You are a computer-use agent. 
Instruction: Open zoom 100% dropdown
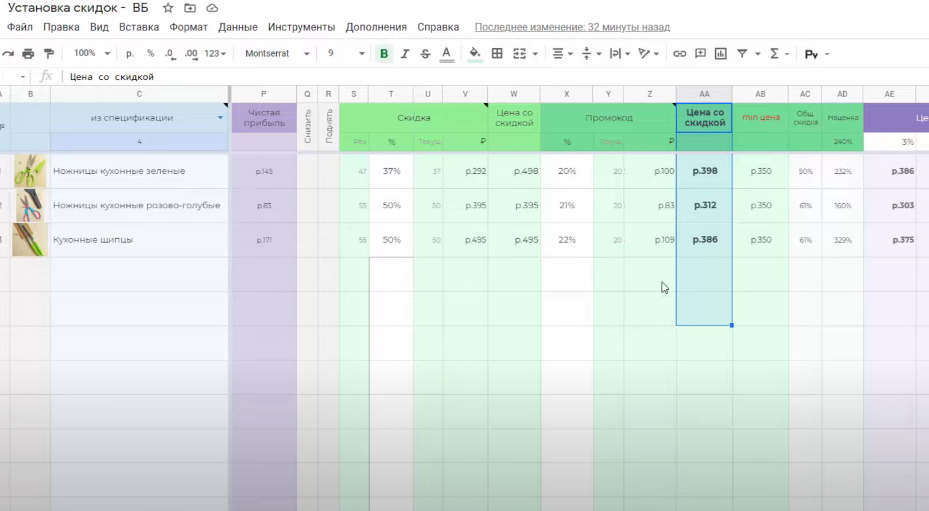[91, 53]
